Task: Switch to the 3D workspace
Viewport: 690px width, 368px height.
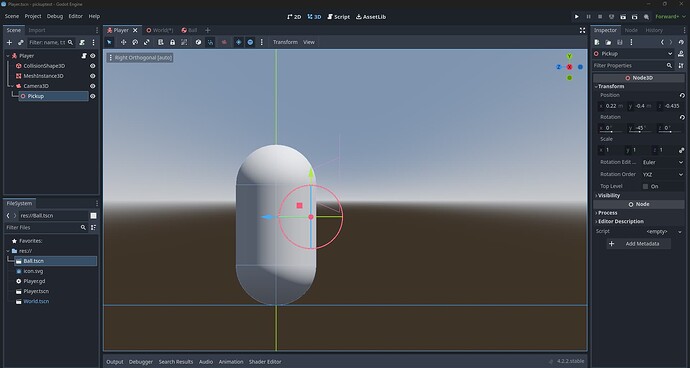Action: (x=314, y=17)
